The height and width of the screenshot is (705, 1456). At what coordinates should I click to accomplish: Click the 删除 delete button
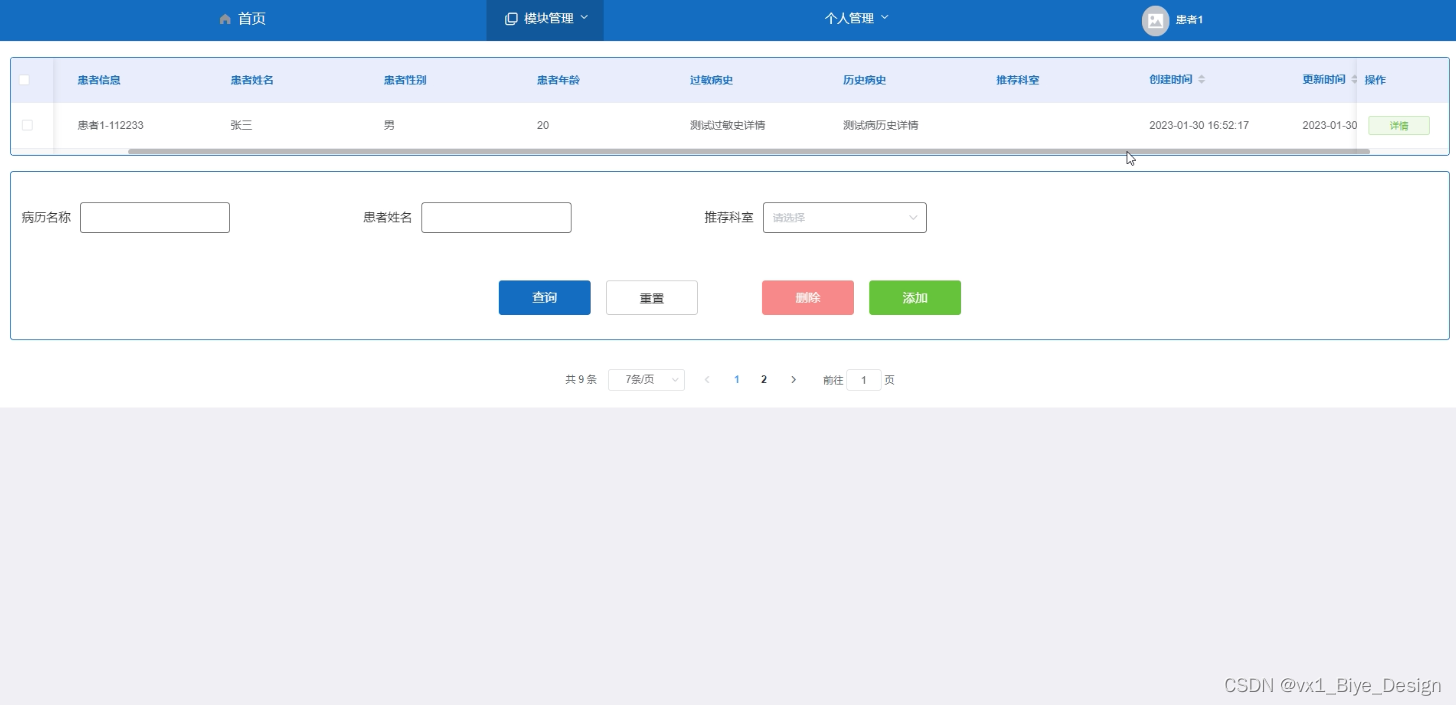pos(808,298)
